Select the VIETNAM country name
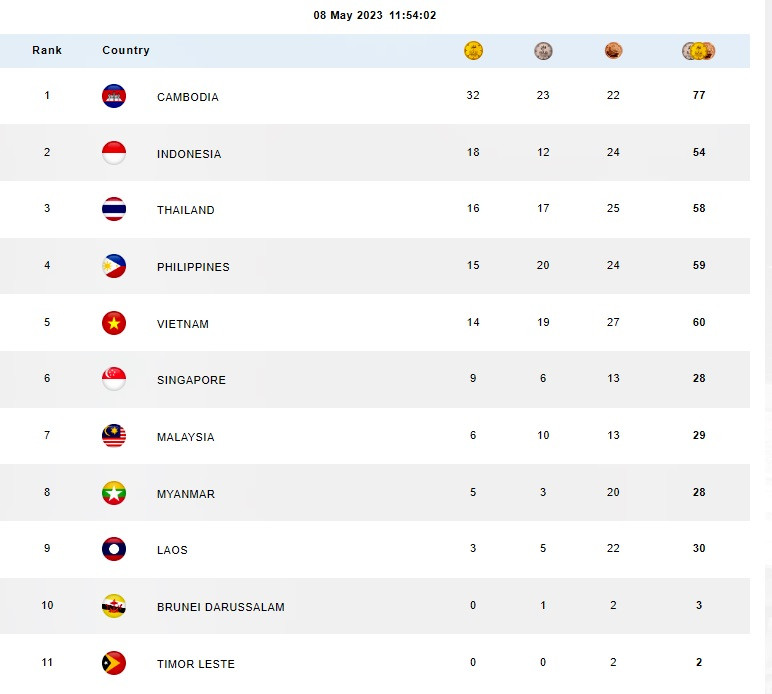The height and width of the screenshot is (694, 772). click(183, 324)
